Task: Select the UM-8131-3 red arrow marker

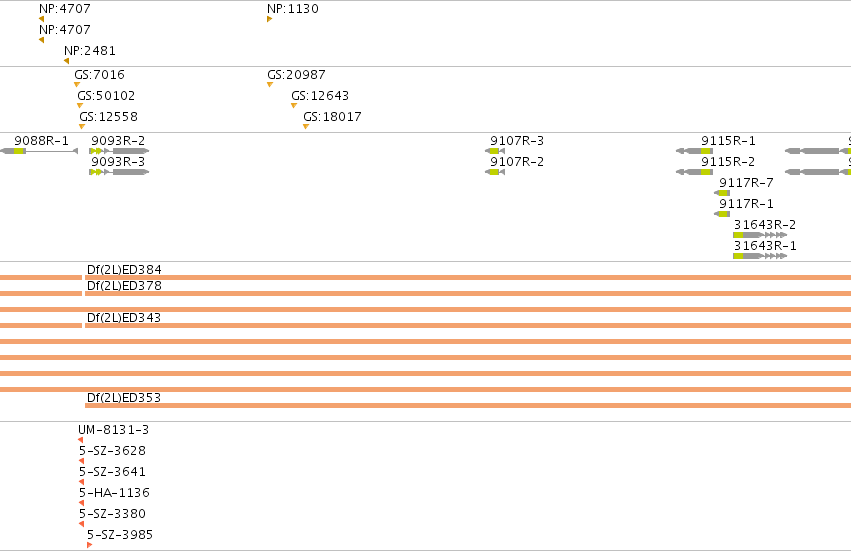Action: [x=80, y=440]
